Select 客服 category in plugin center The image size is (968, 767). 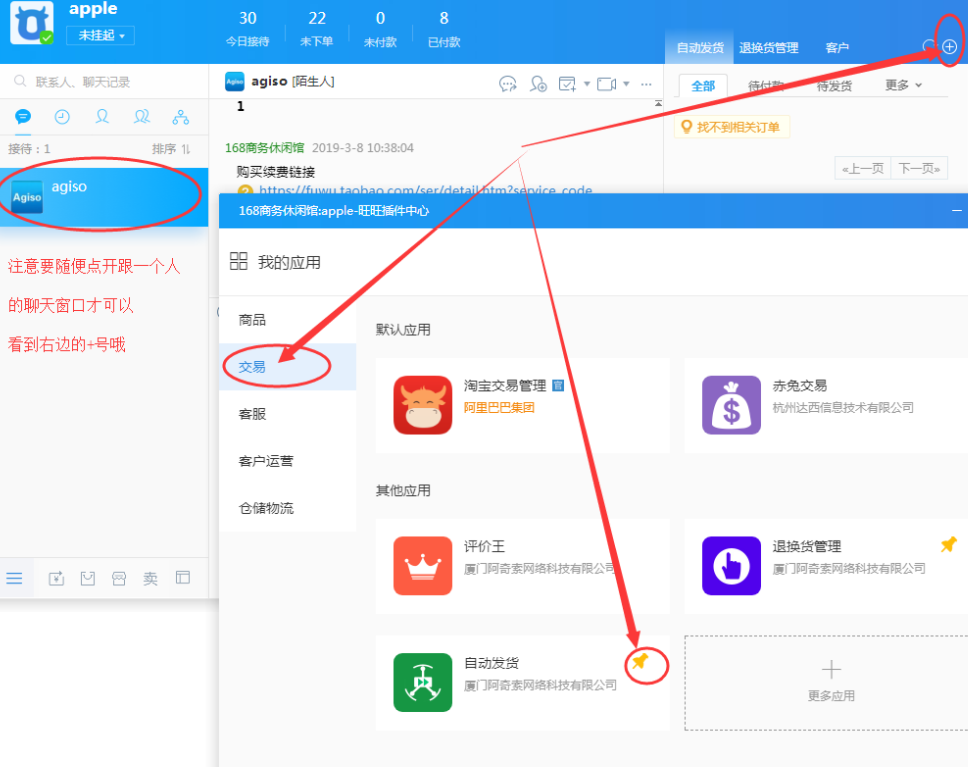click(x=288, y=414)
